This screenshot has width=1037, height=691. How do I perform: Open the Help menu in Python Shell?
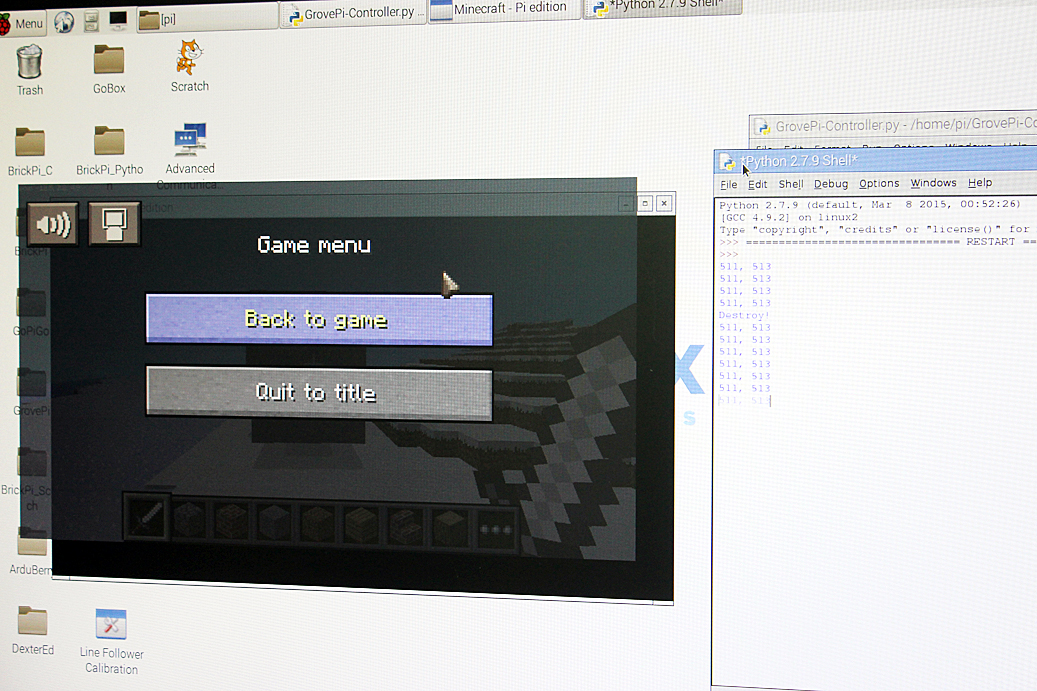979,182
